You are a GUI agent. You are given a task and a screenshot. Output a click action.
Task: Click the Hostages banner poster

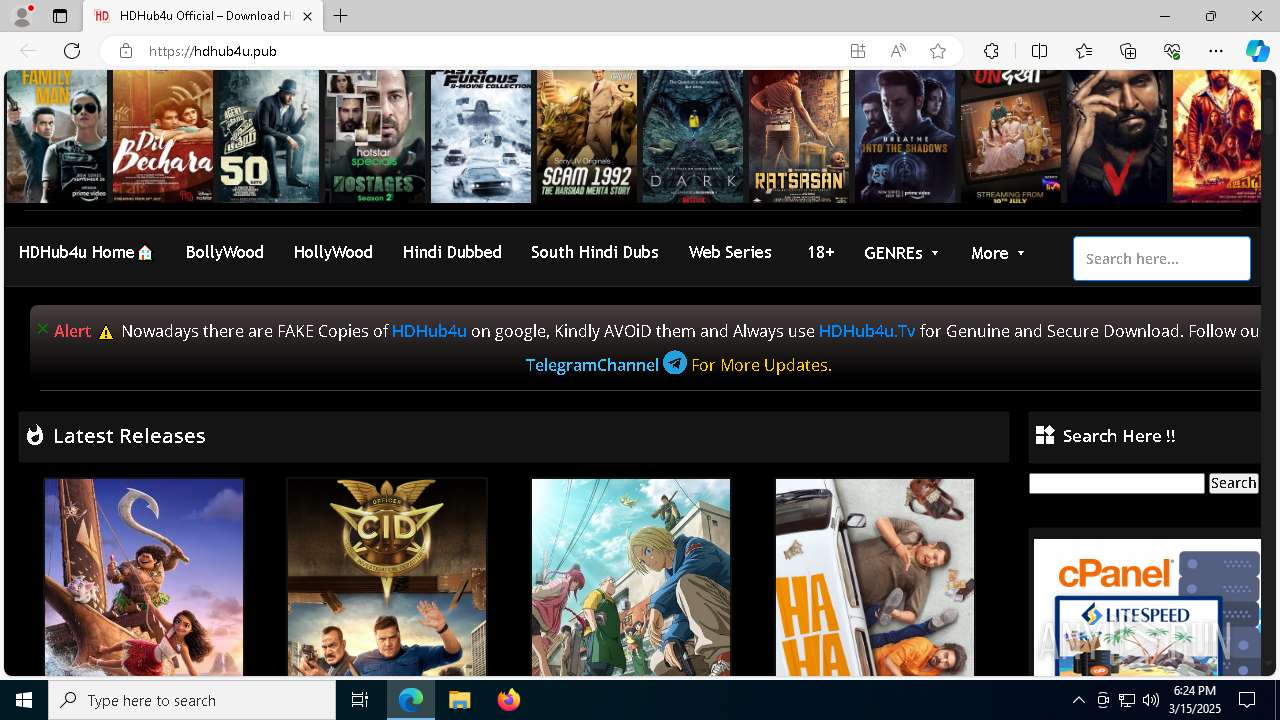point(375,136)
